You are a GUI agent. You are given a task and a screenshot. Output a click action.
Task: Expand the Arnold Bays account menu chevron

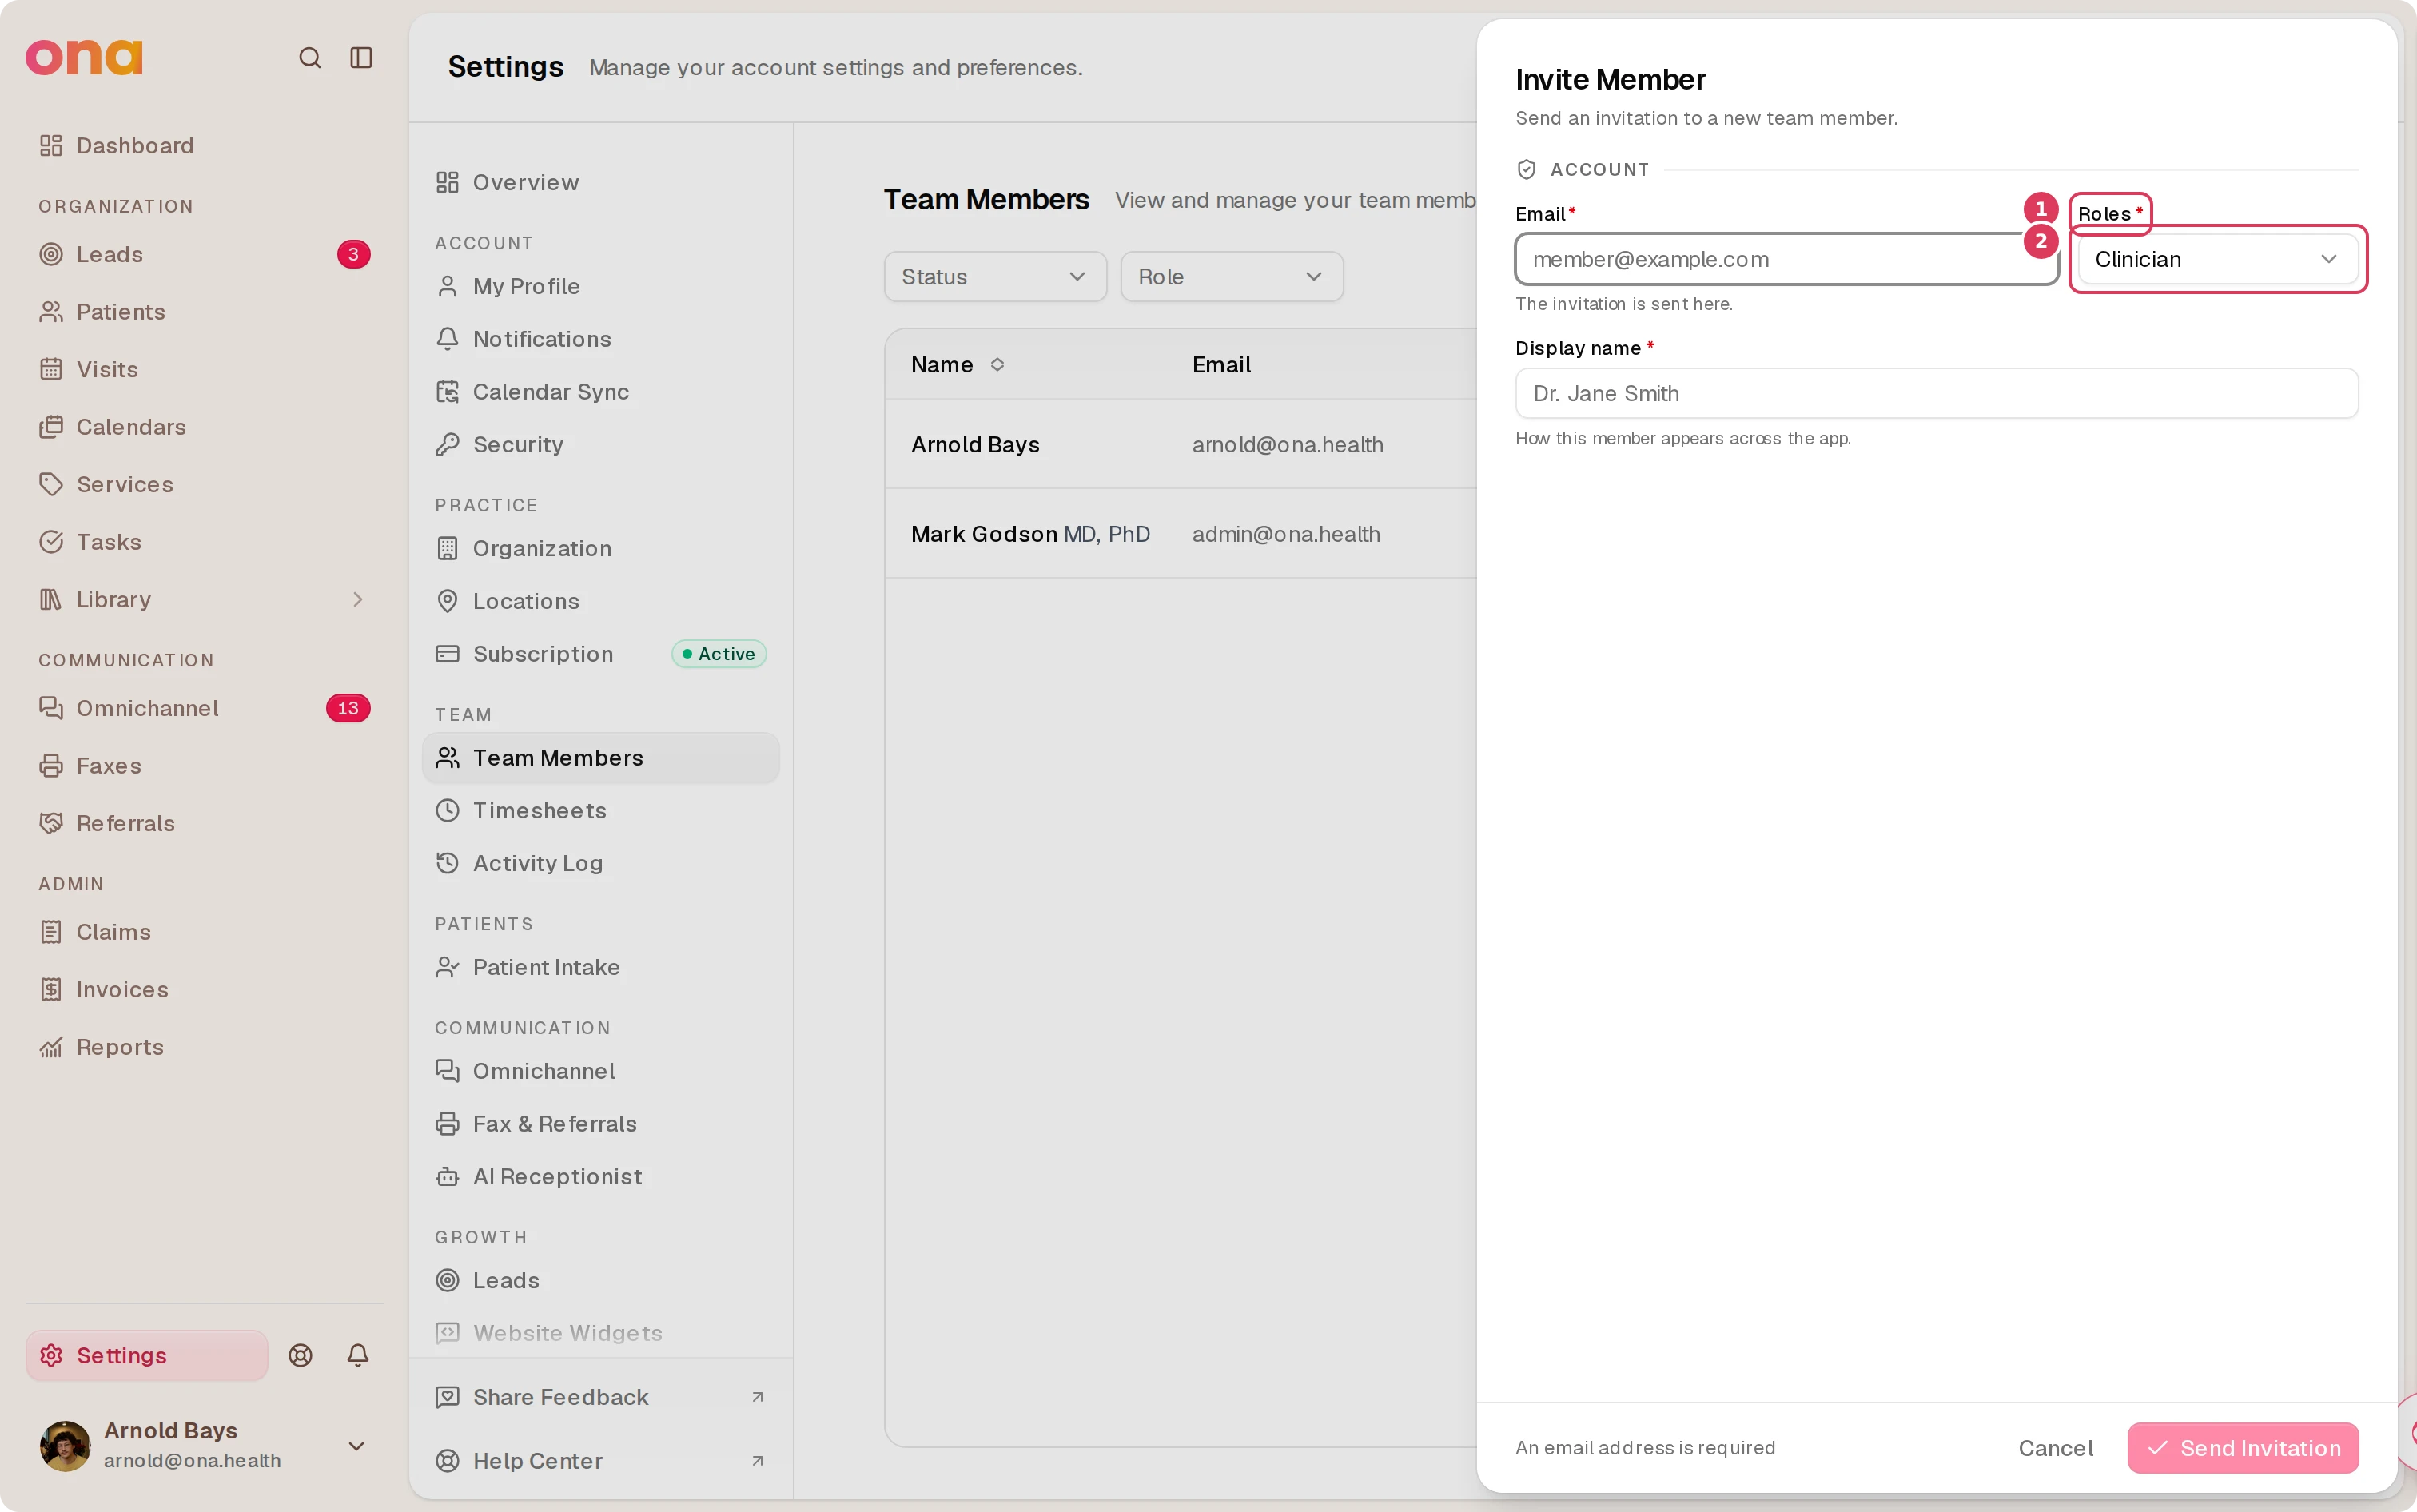point(356,1446)
